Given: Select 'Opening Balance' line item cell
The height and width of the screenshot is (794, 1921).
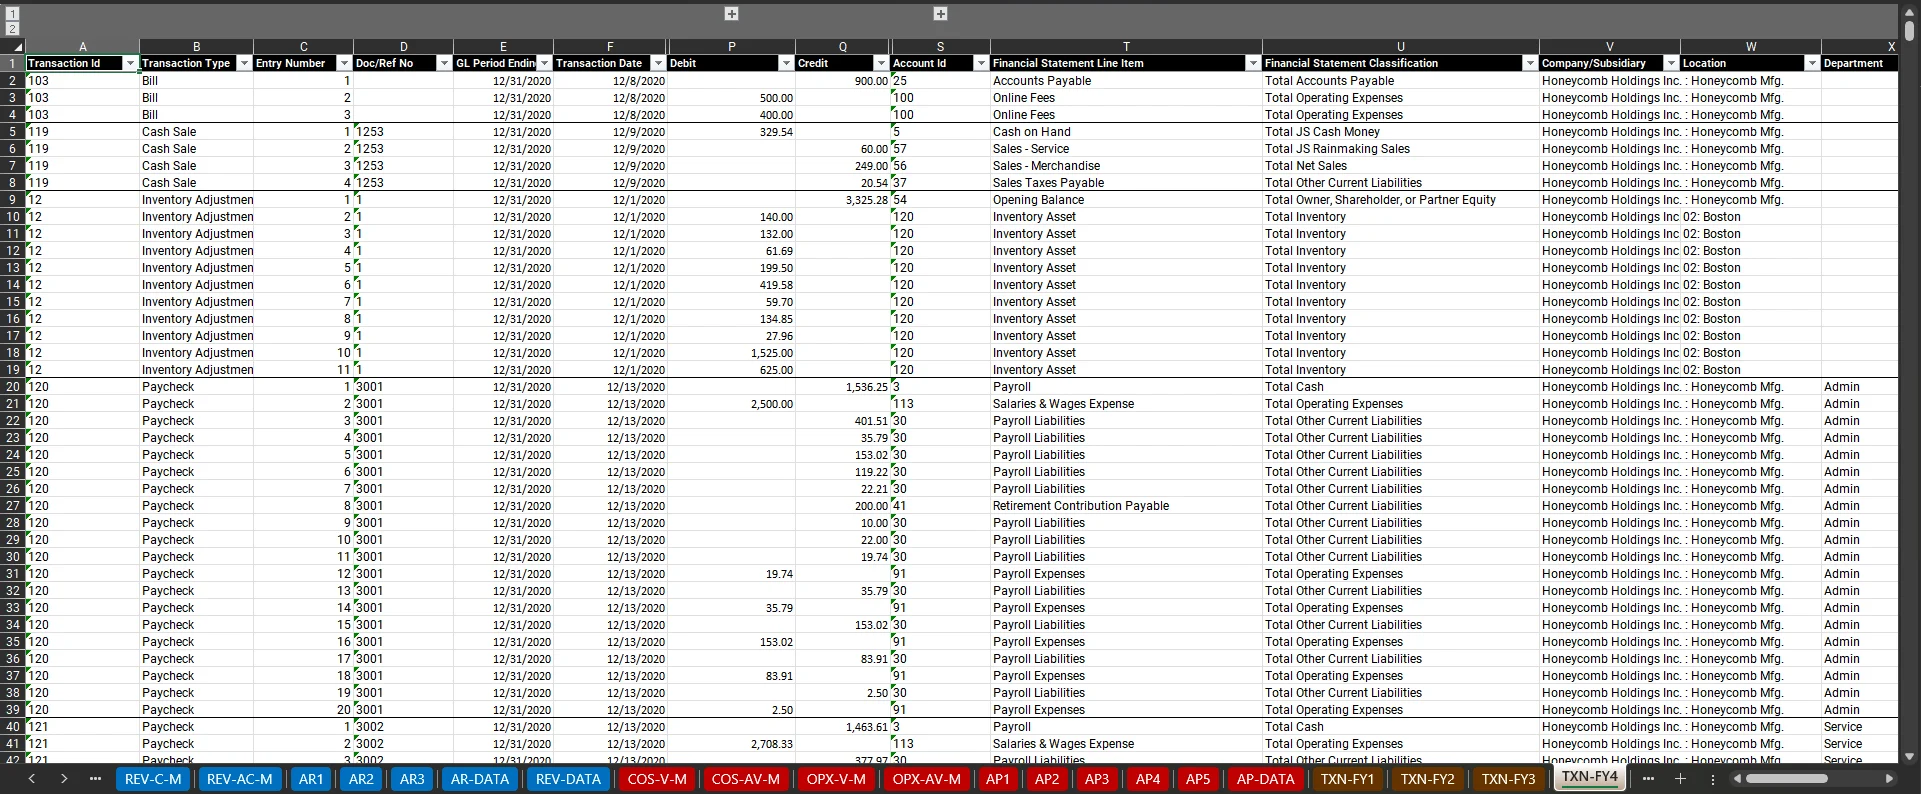Looking at the screenshot, I should pos(1126,200).
